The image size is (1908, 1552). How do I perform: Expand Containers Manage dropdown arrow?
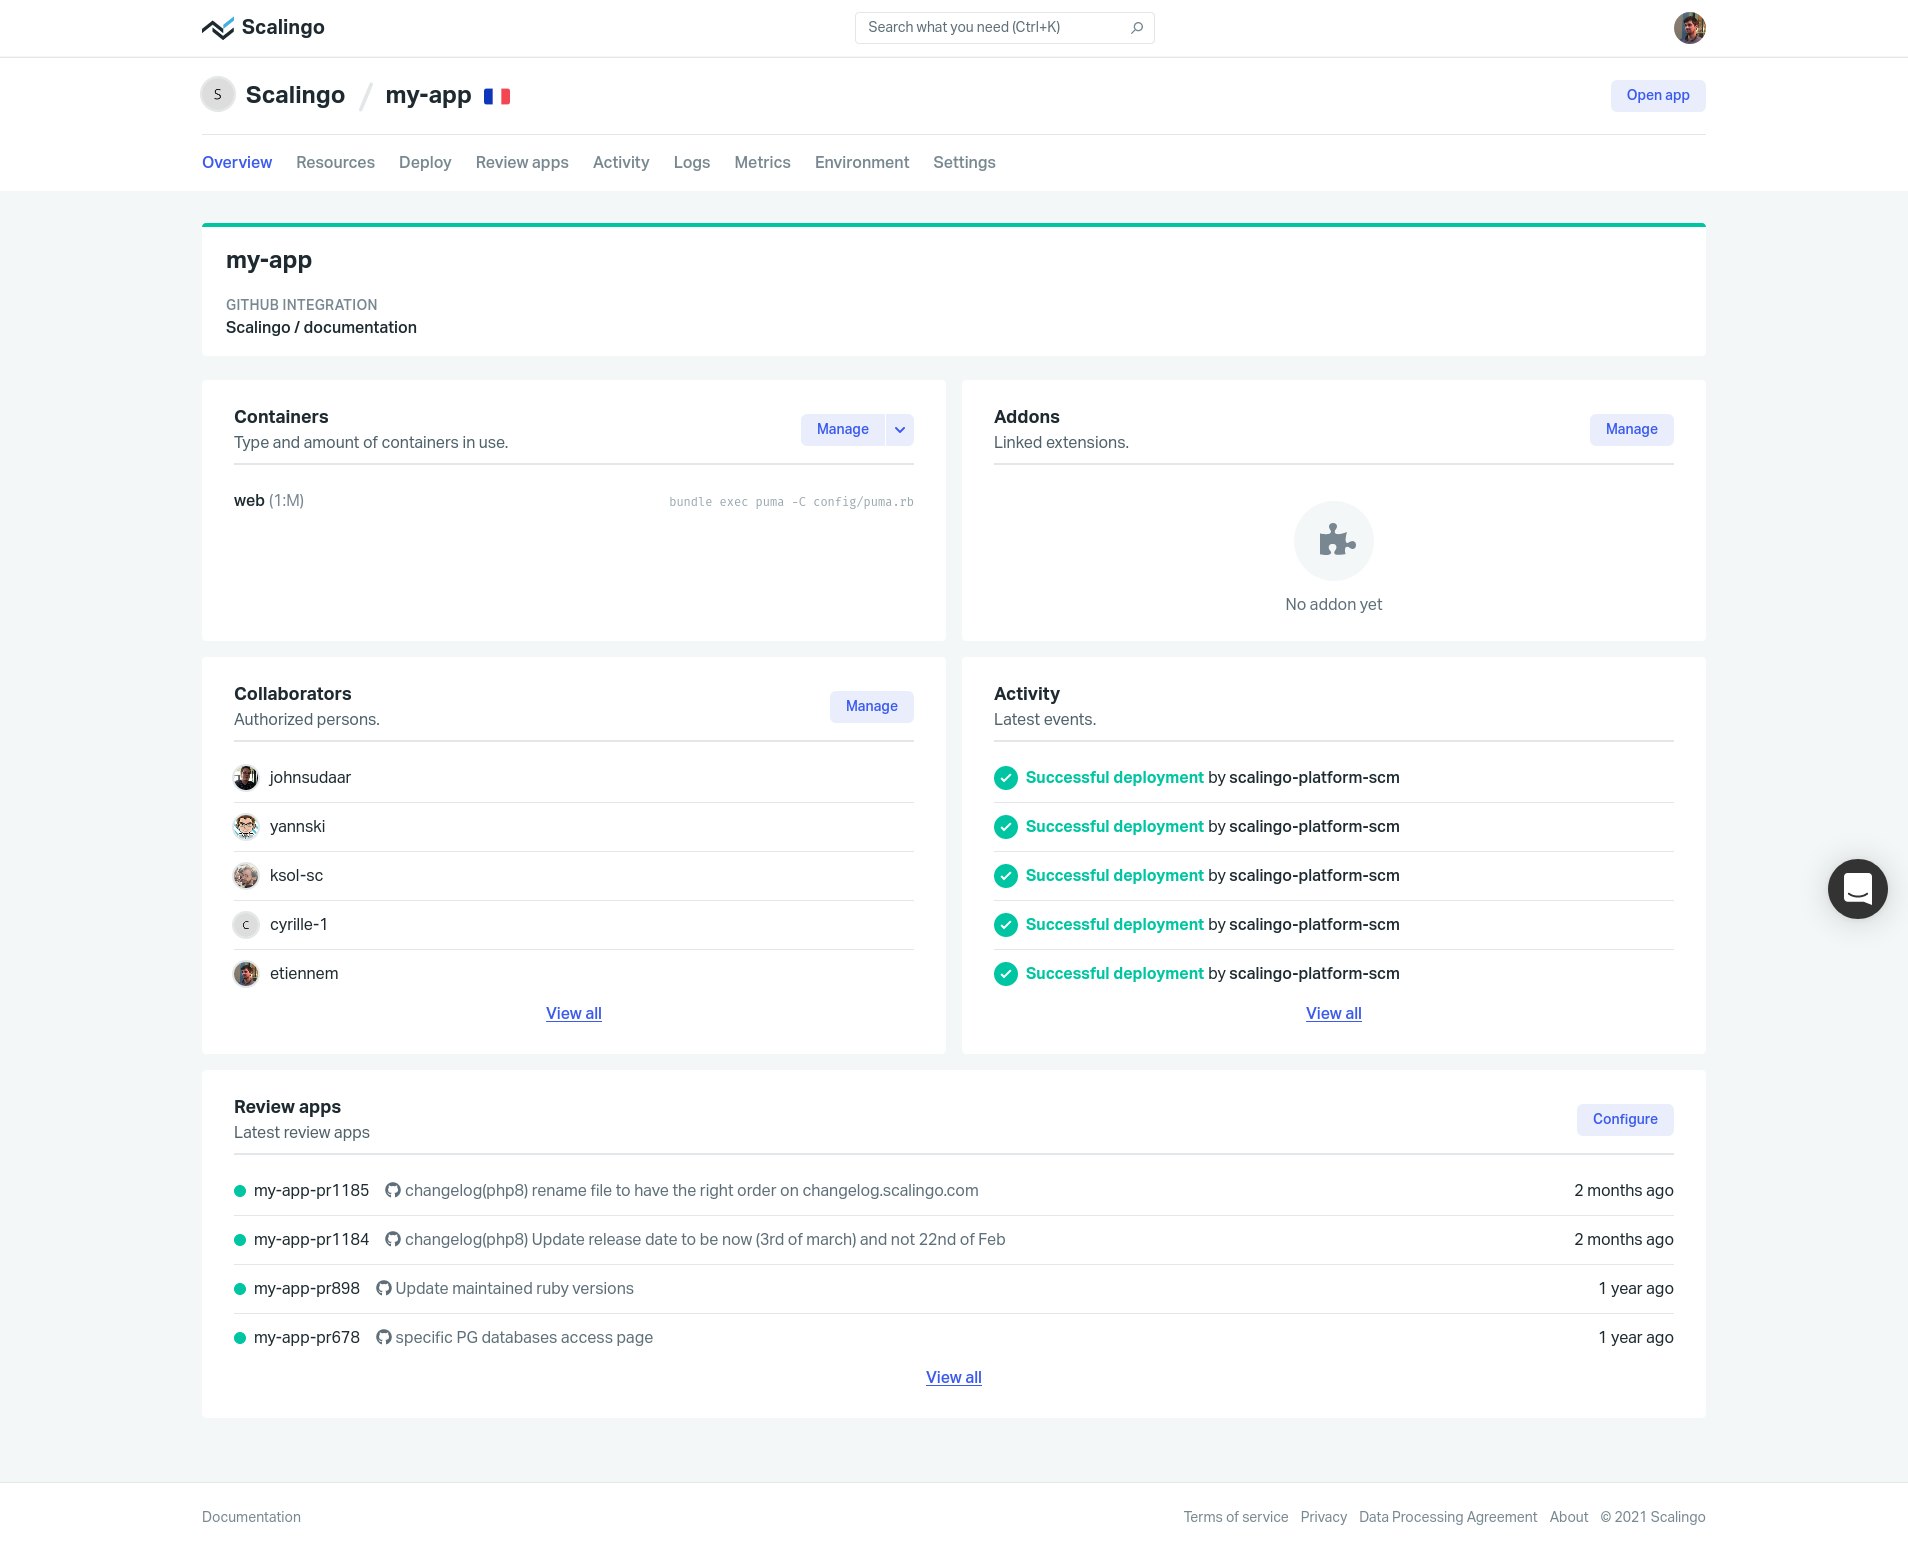click(x=900, y=430)
